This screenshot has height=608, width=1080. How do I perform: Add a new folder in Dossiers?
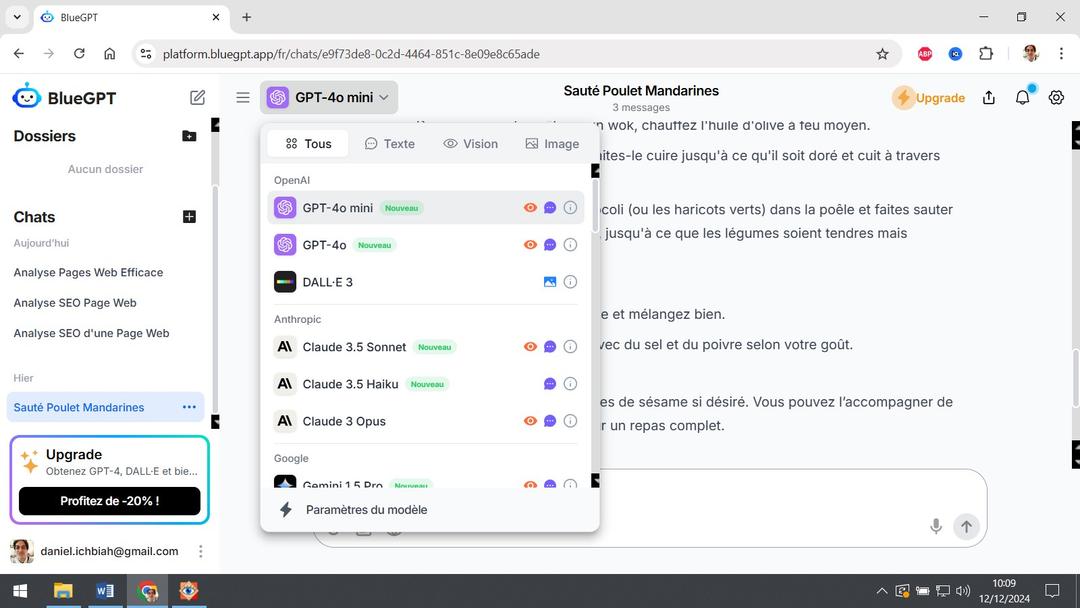coord(189,136)
